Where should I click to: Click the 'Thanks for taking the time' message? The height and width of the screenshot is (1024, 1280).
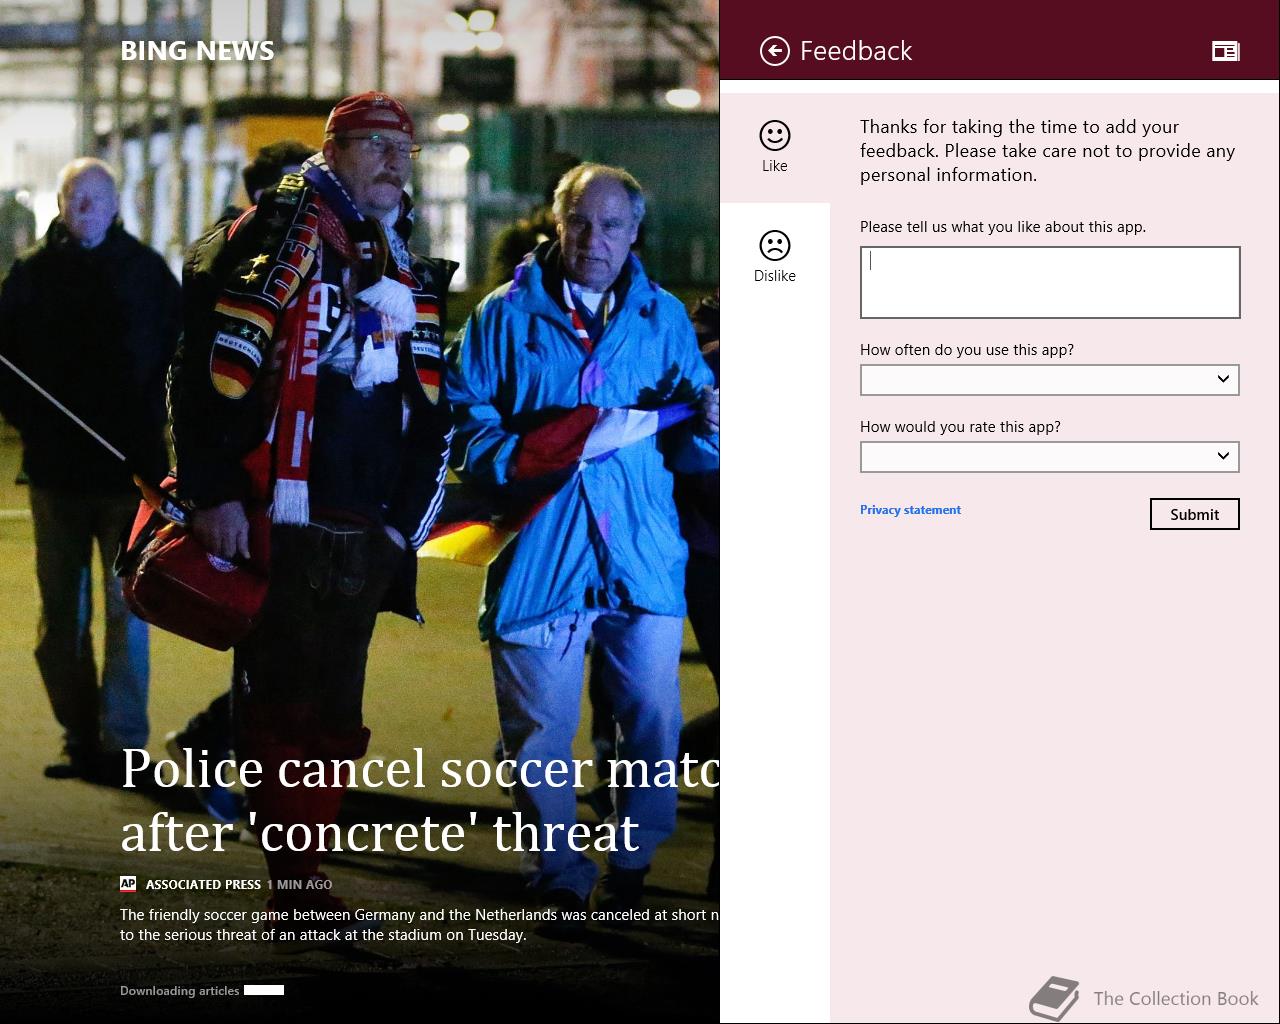pos(1047,151)
